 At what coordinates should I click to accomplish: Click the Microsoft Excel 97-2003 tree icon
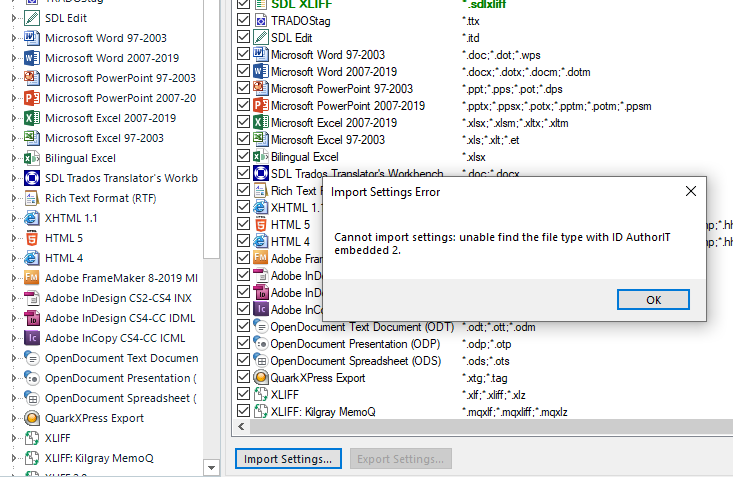tap(32, 138)
